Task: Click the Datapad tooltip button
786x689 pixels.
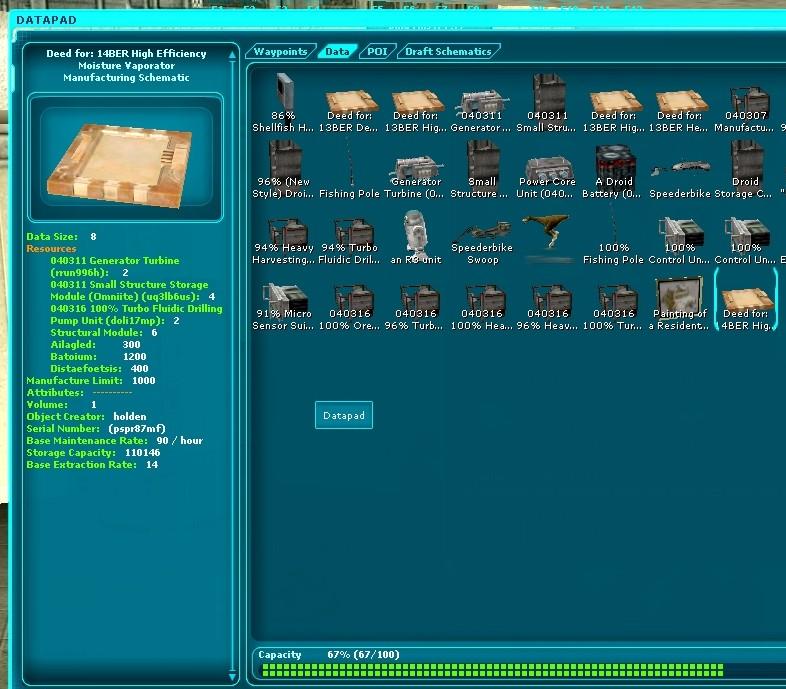Action: 344,415
